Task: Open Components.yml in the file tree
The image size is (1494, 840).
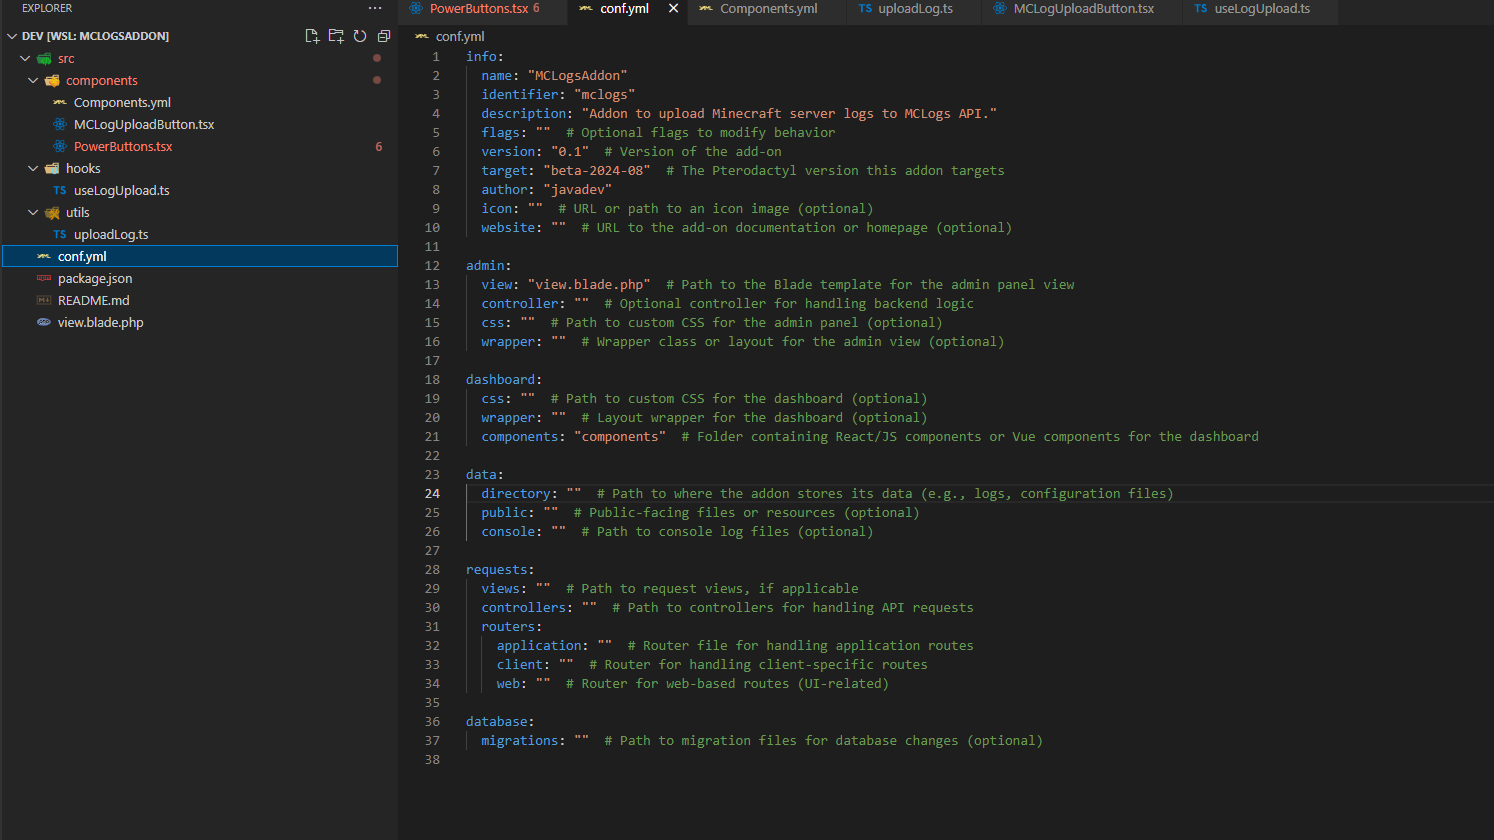Action: click(122, 102)
